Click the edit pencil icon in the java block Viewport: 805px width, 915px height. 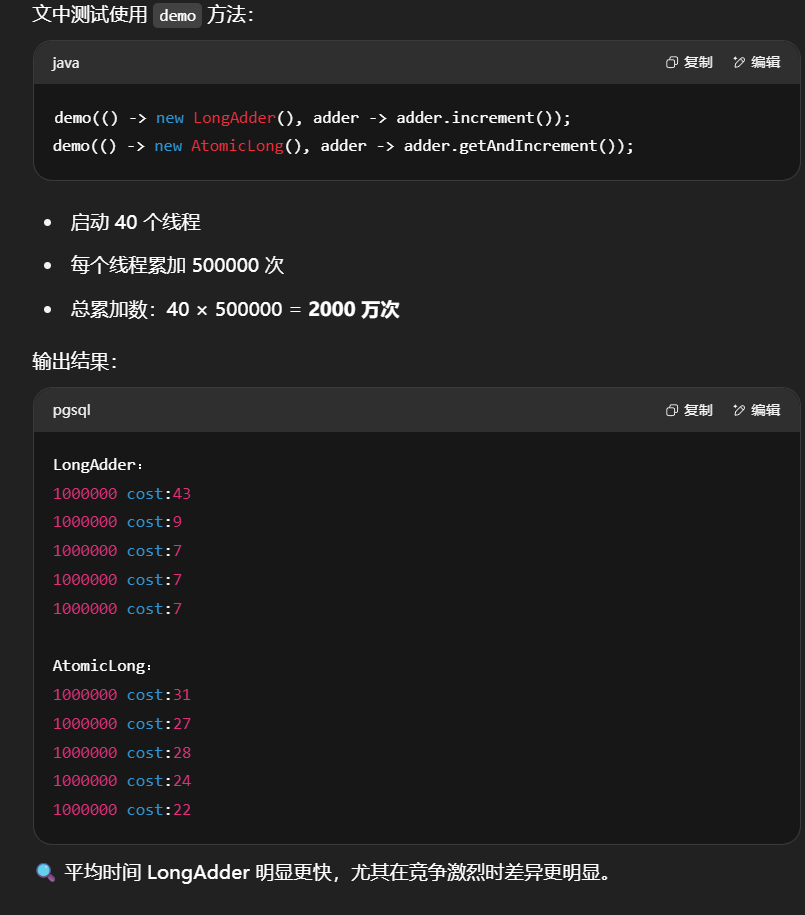(x=739, y=63)
